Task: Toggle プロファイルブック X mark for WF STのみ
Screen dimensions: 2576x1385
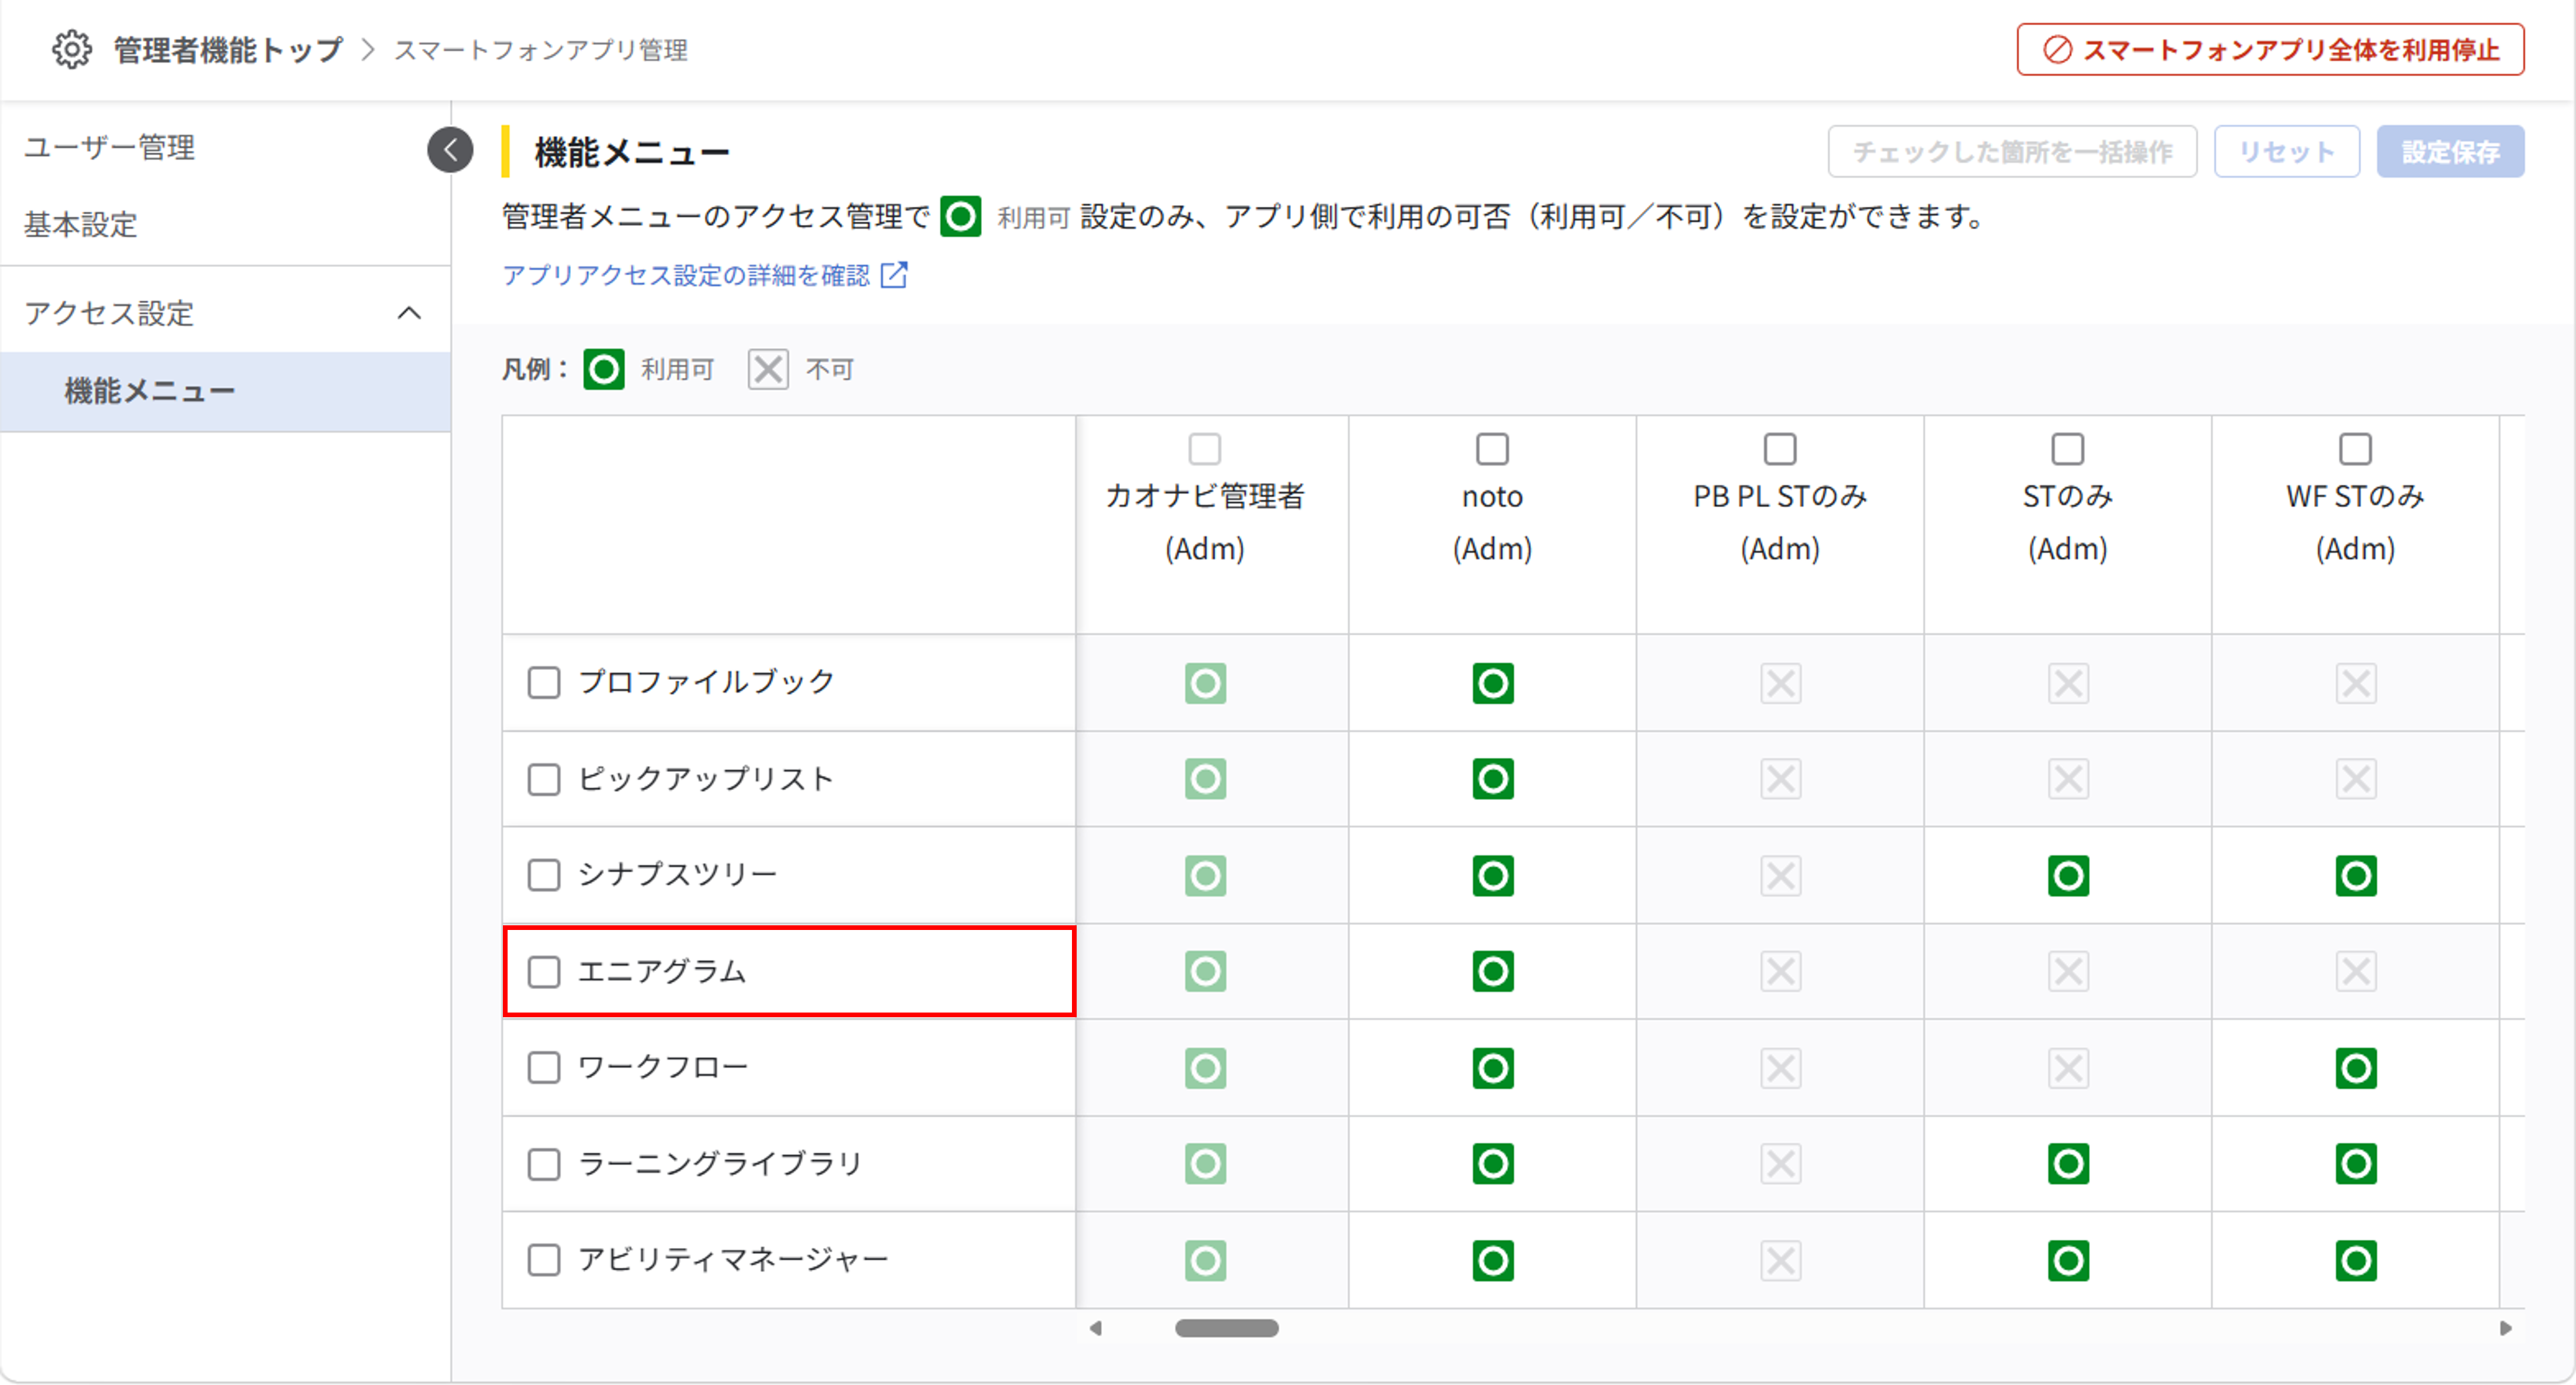Action: [2355, 683]
